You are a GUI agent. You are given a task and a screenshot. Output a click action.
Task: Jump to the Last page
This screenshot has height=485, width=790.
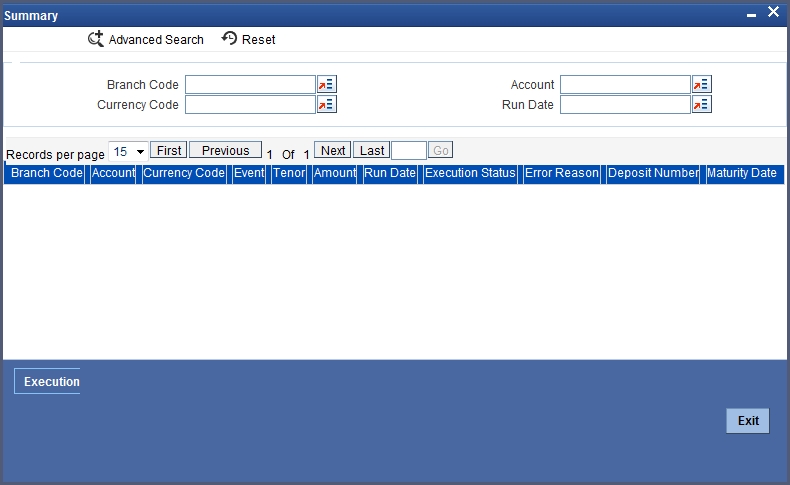click(x=371, y=150)
